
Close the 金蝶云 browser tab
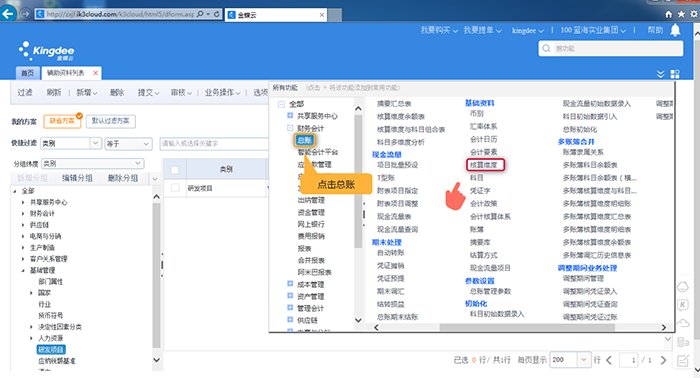[x=321, y=15]
